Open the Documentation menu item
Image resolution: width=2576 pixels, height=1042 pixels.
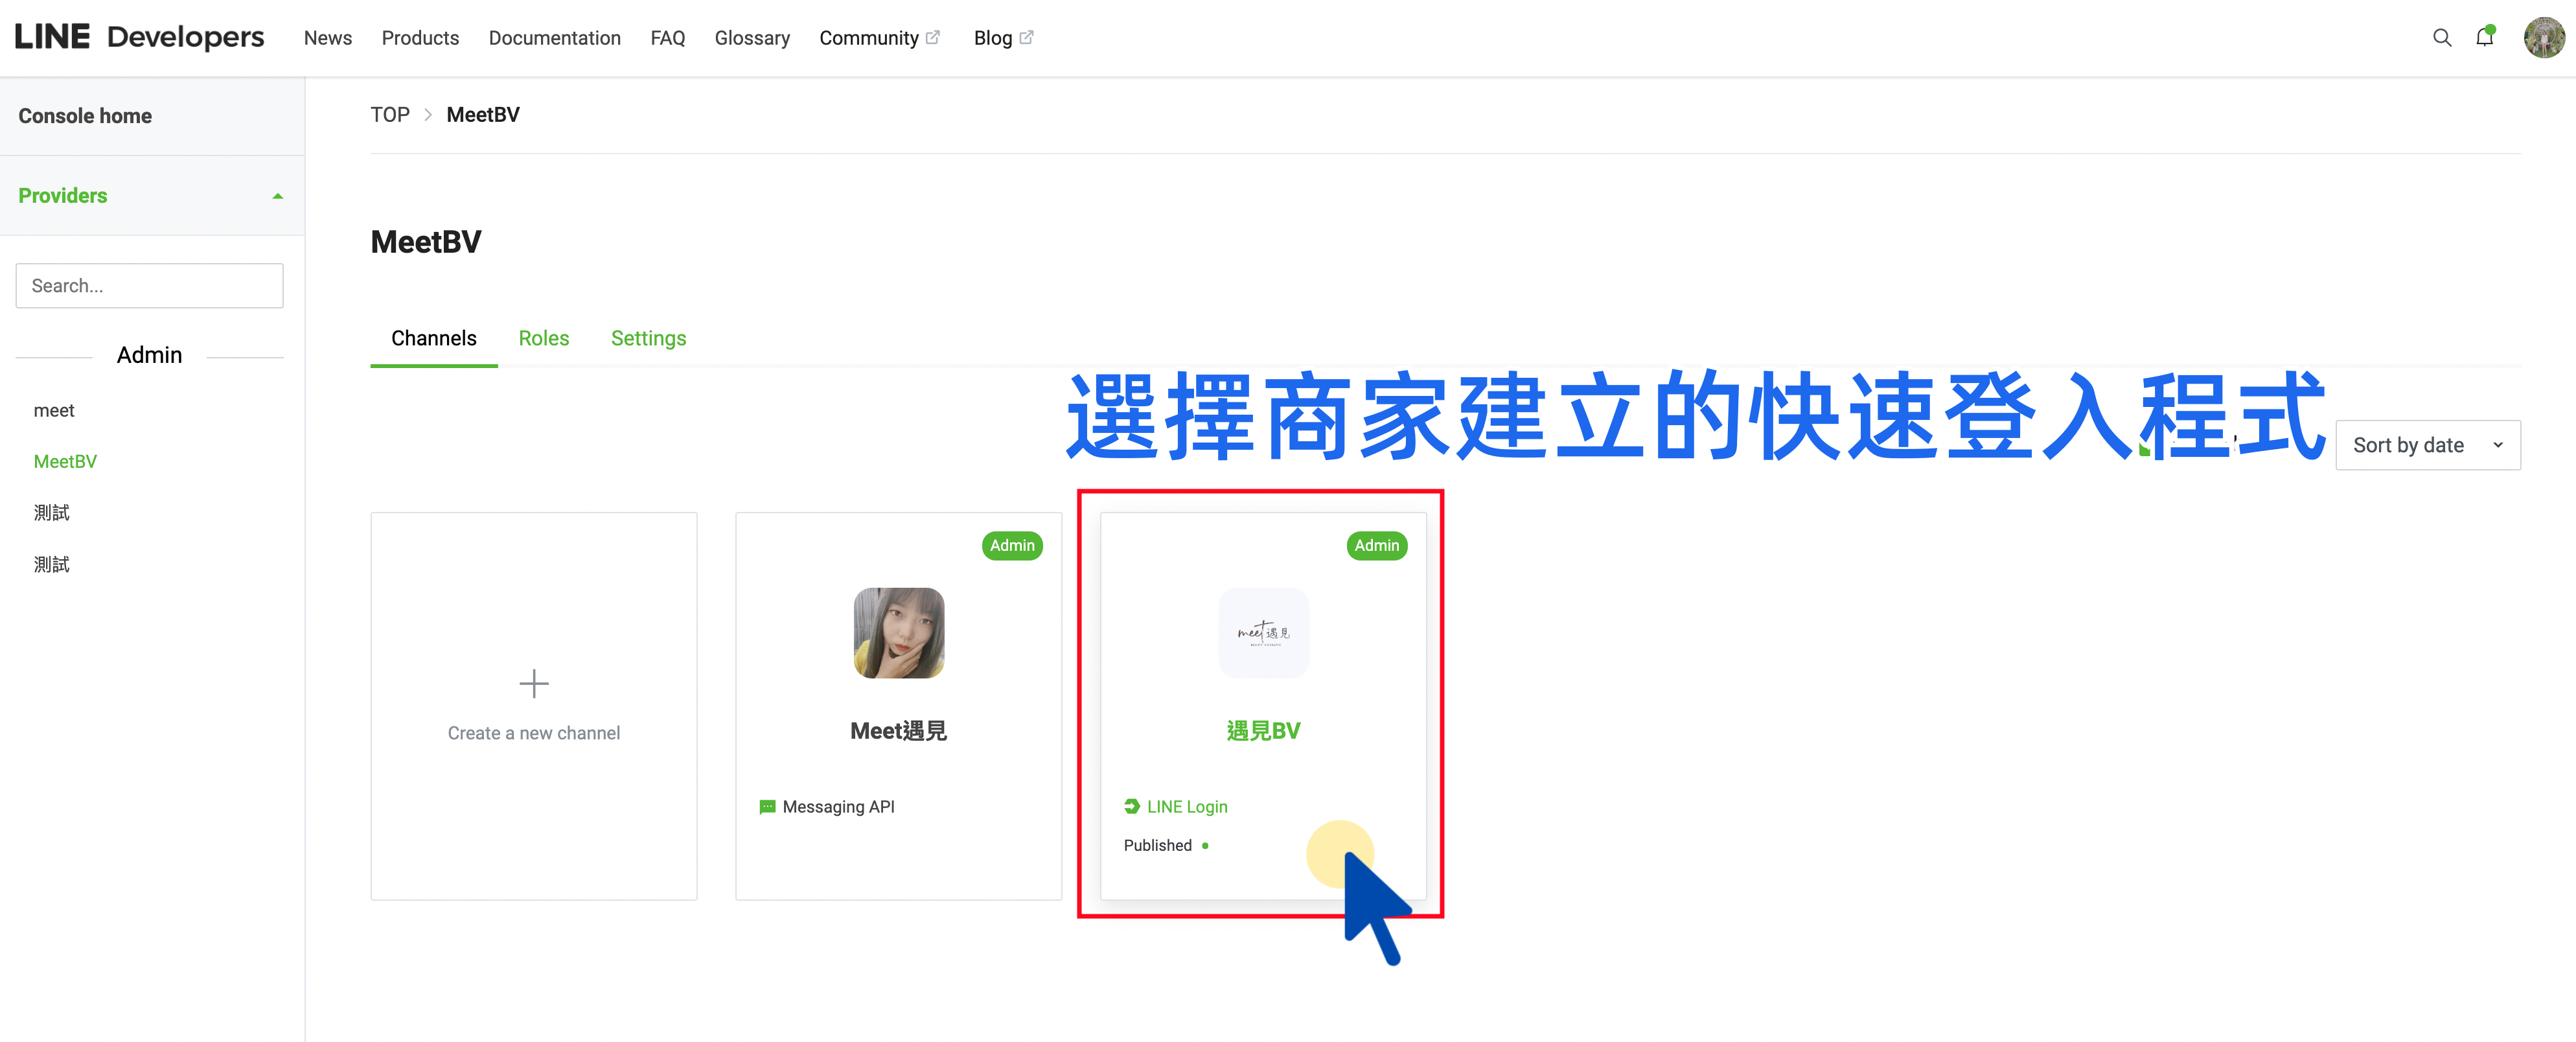tap(554, 38)
